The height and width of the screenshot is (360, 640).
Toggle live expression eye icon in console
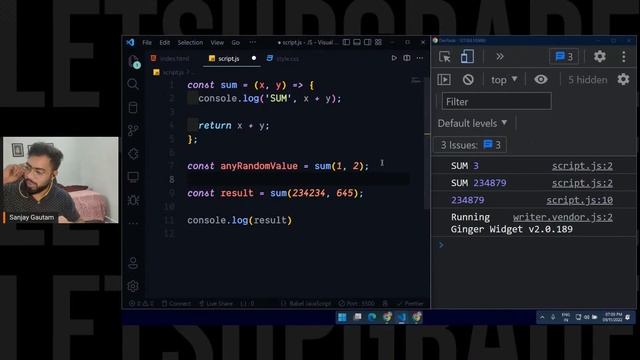(x=541, y=80)
